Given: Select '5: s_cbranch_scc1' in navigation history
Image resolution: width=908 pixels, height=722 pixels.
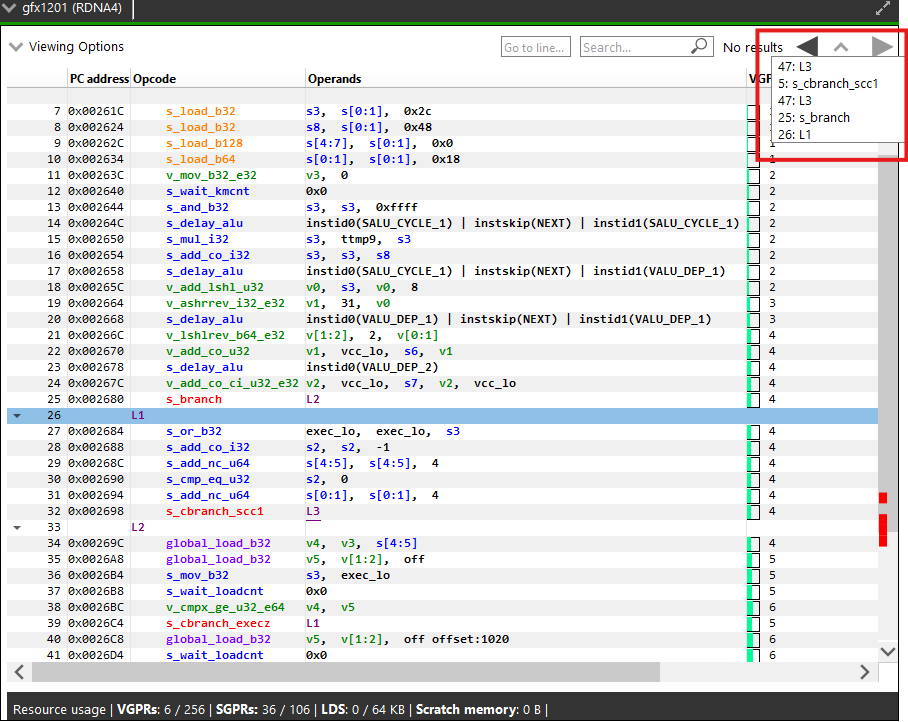Looking at the screenshot, I should pyautogui.click(x=827, y=84).
